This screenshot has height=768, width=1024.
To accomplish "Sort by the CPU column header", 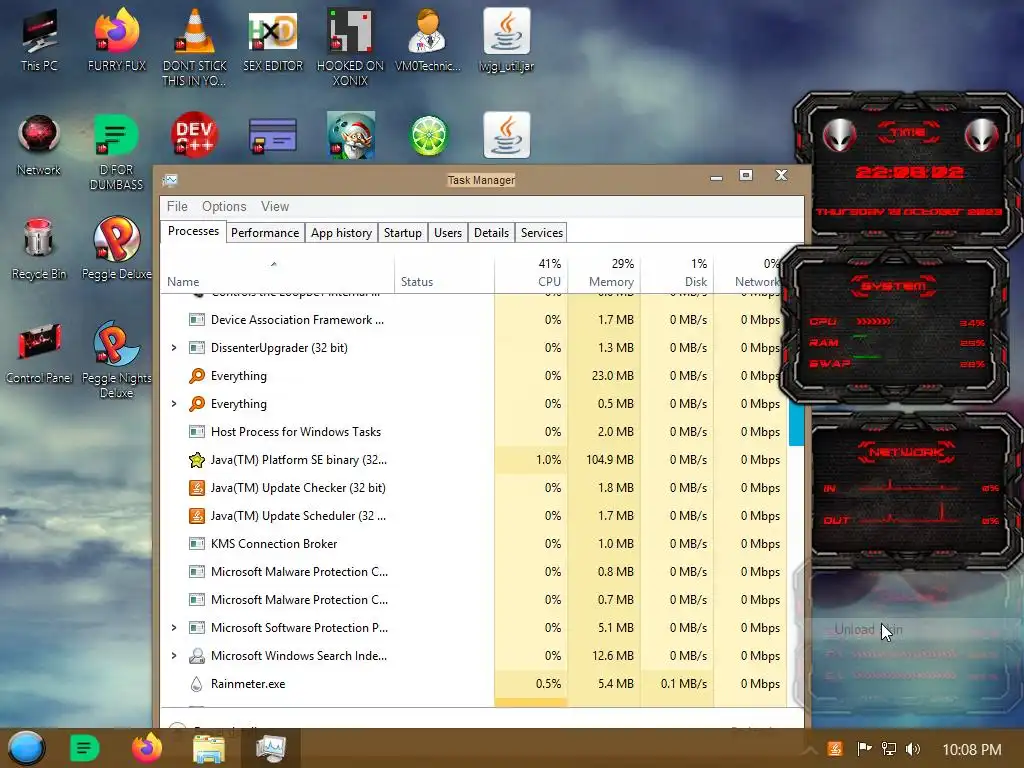I will click(x=531, y=274).
